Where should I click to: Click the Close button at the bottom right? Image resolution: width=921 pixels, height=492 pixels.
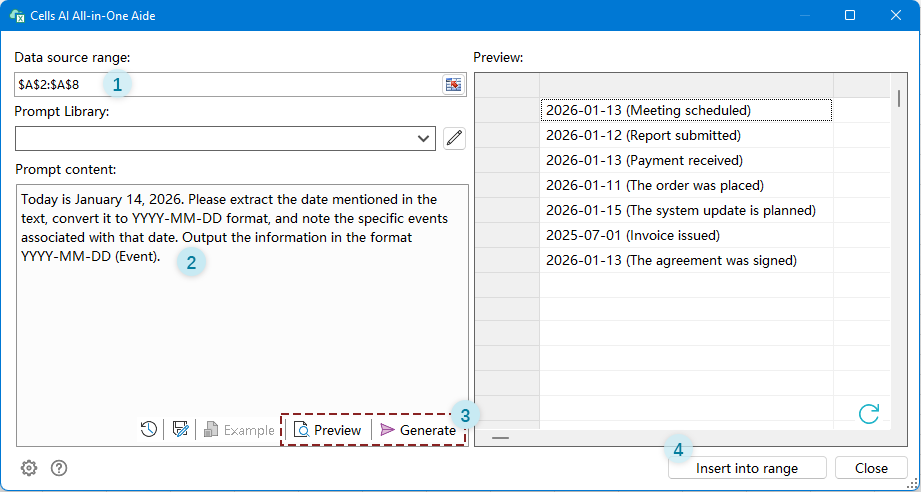point(871,468)
